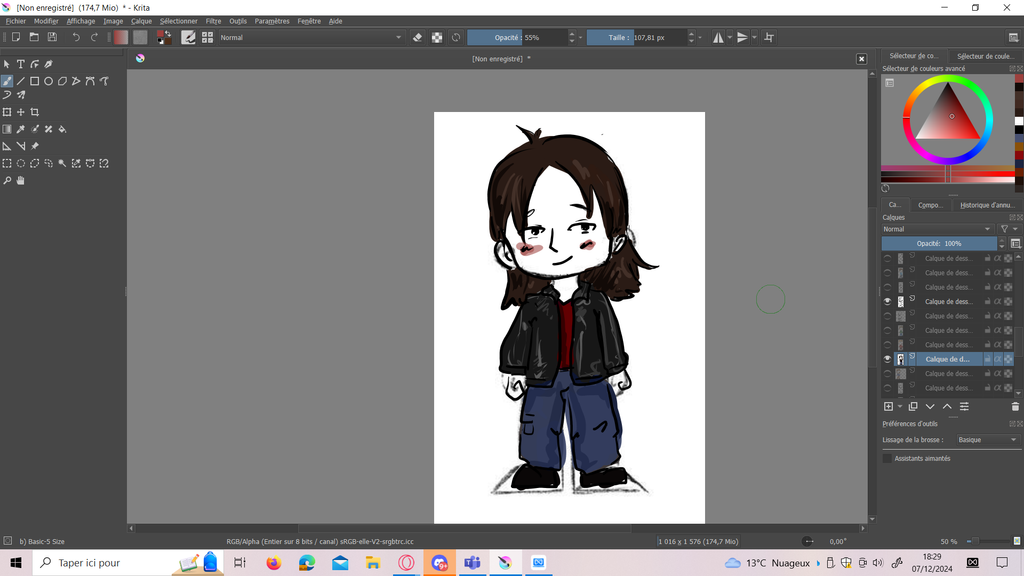
Task: Pick the Crop tool
Action: pos(35,112)
